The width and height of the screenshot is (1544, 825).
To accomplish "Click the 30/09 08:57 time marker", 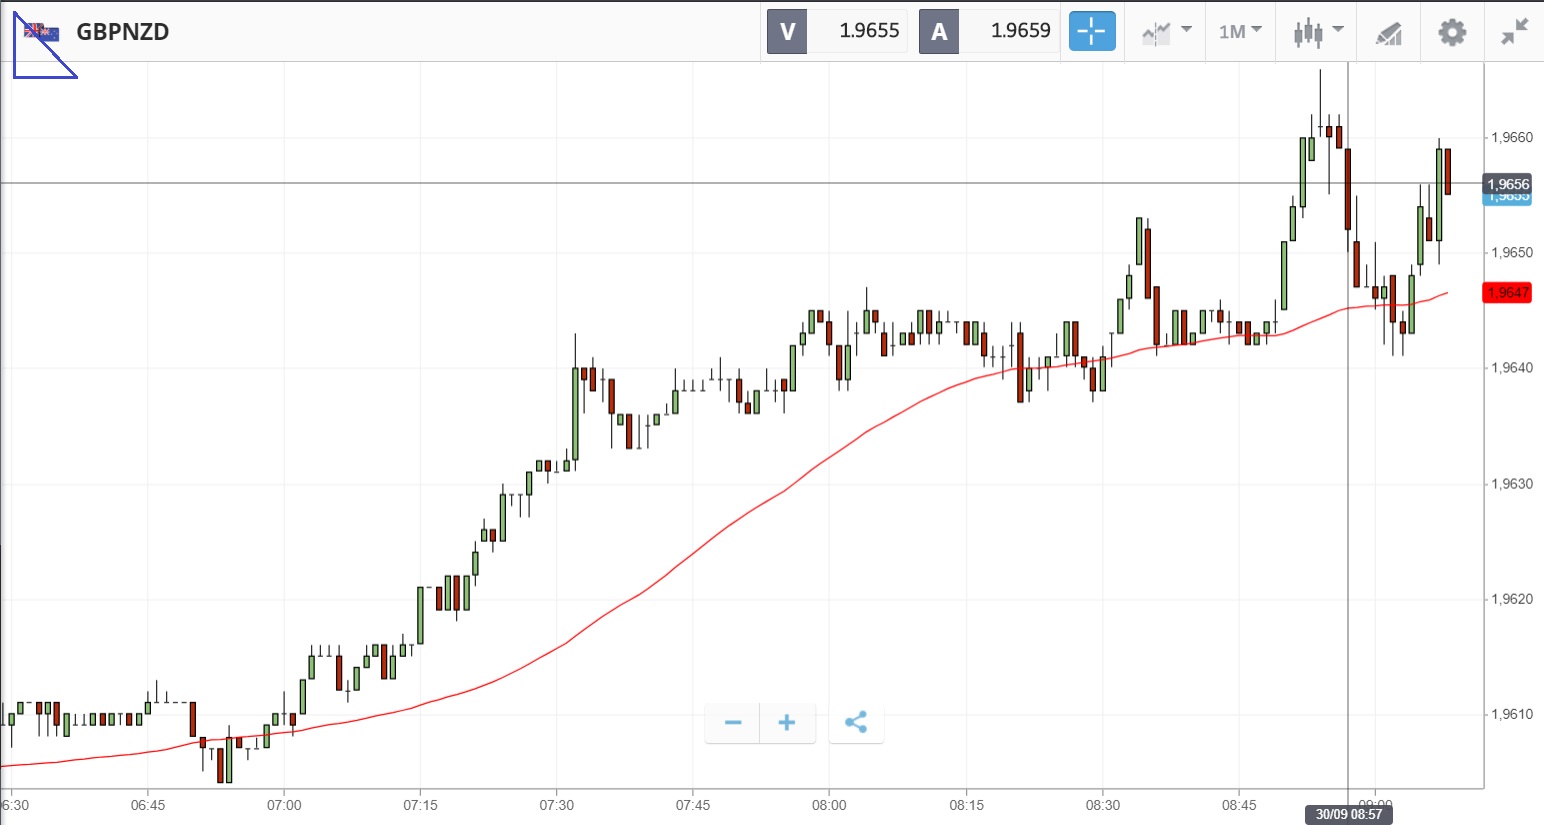I will (x=1348, y=814).
